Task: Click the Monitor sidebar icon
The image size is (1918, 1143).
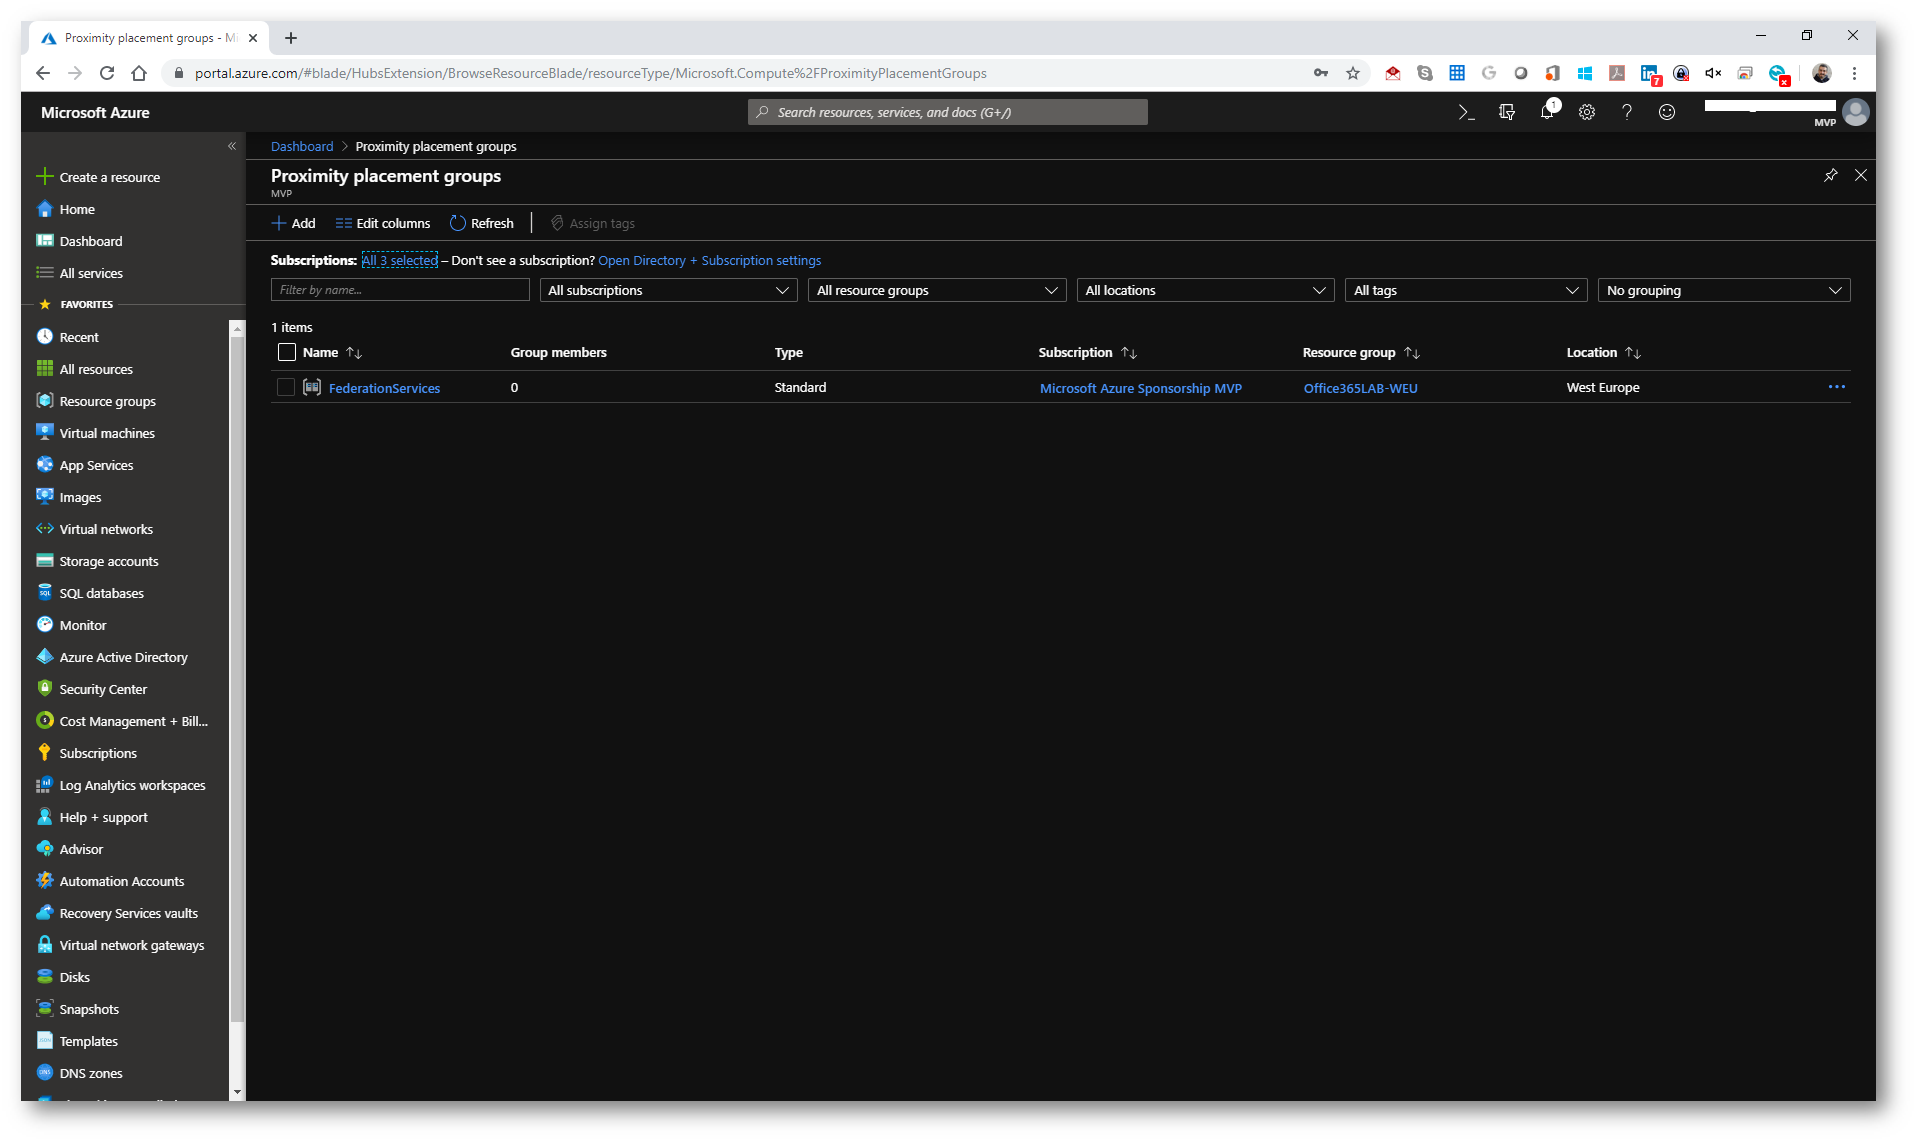Action: pos(44,625)
